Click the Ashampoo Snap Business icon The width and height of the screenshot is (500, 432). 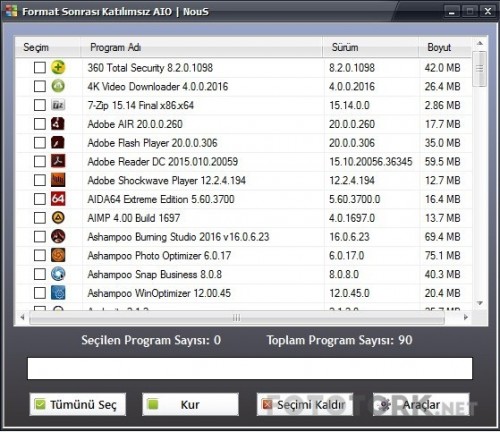point(58,274)
